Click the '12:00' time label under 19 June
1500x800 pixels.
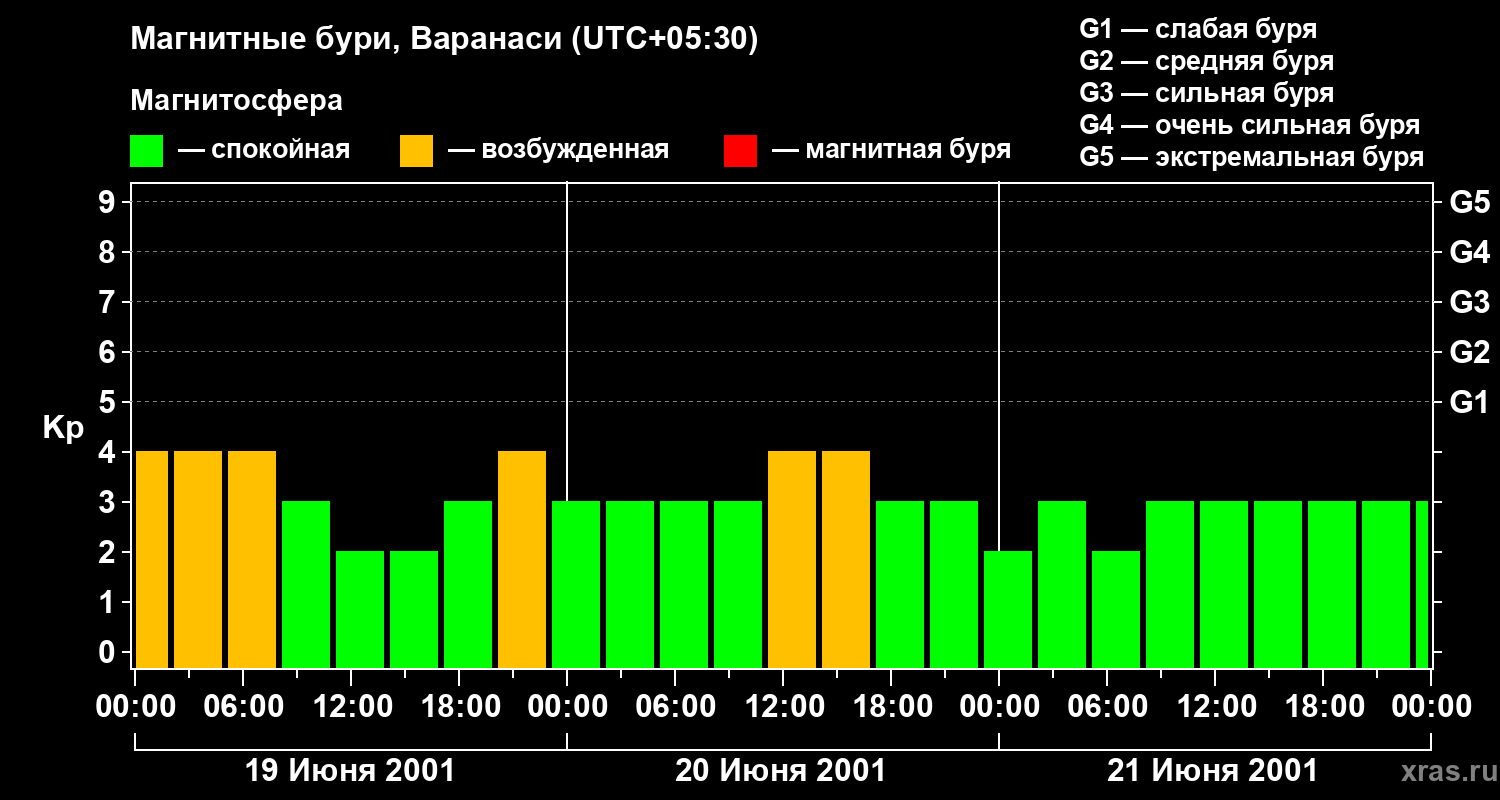pos(351,706)
